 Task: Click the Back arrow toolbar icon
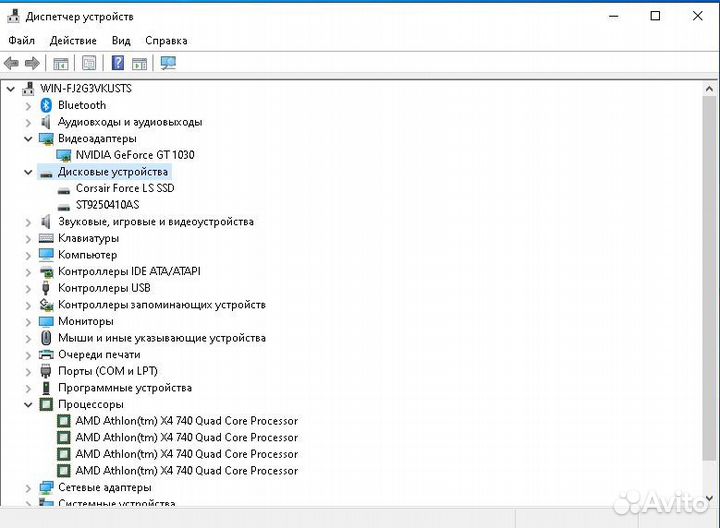pyautogui.click(x=11, y=63)
